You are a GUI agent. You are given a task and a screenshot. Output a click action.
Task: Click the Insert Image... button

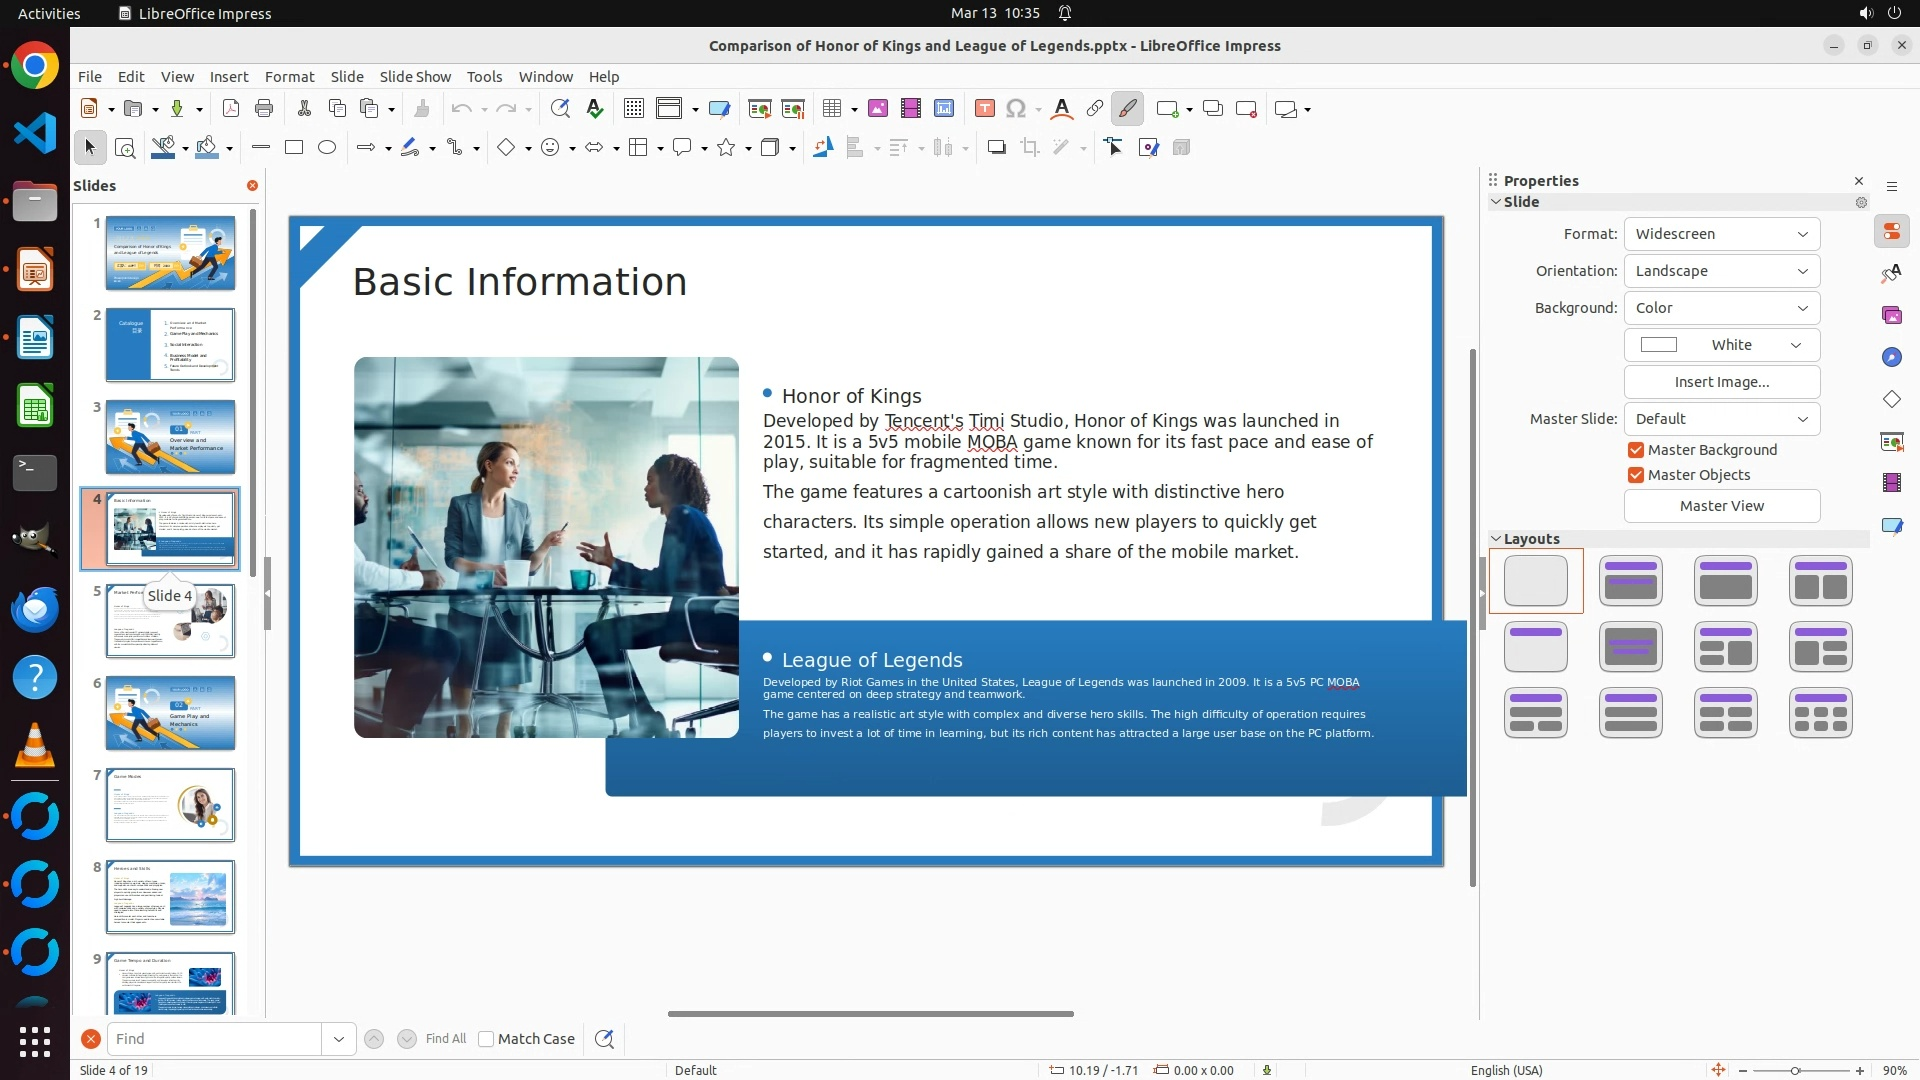click(1721, 382)
